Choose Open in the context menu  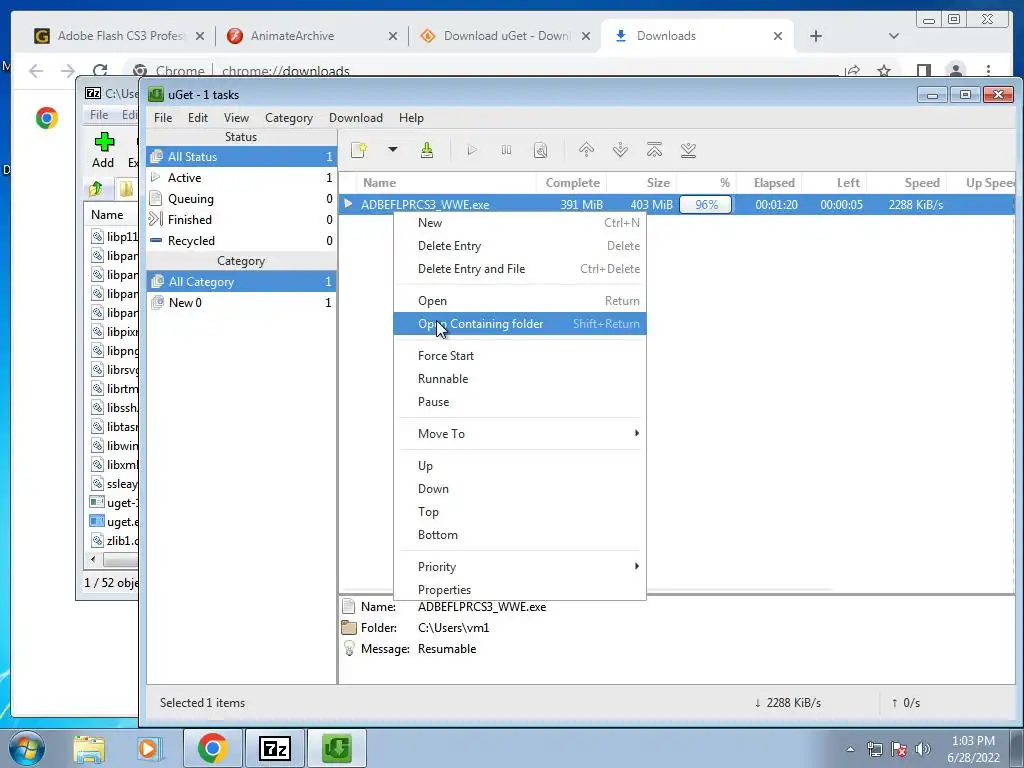pyautogui.click(x=520, y=300)
